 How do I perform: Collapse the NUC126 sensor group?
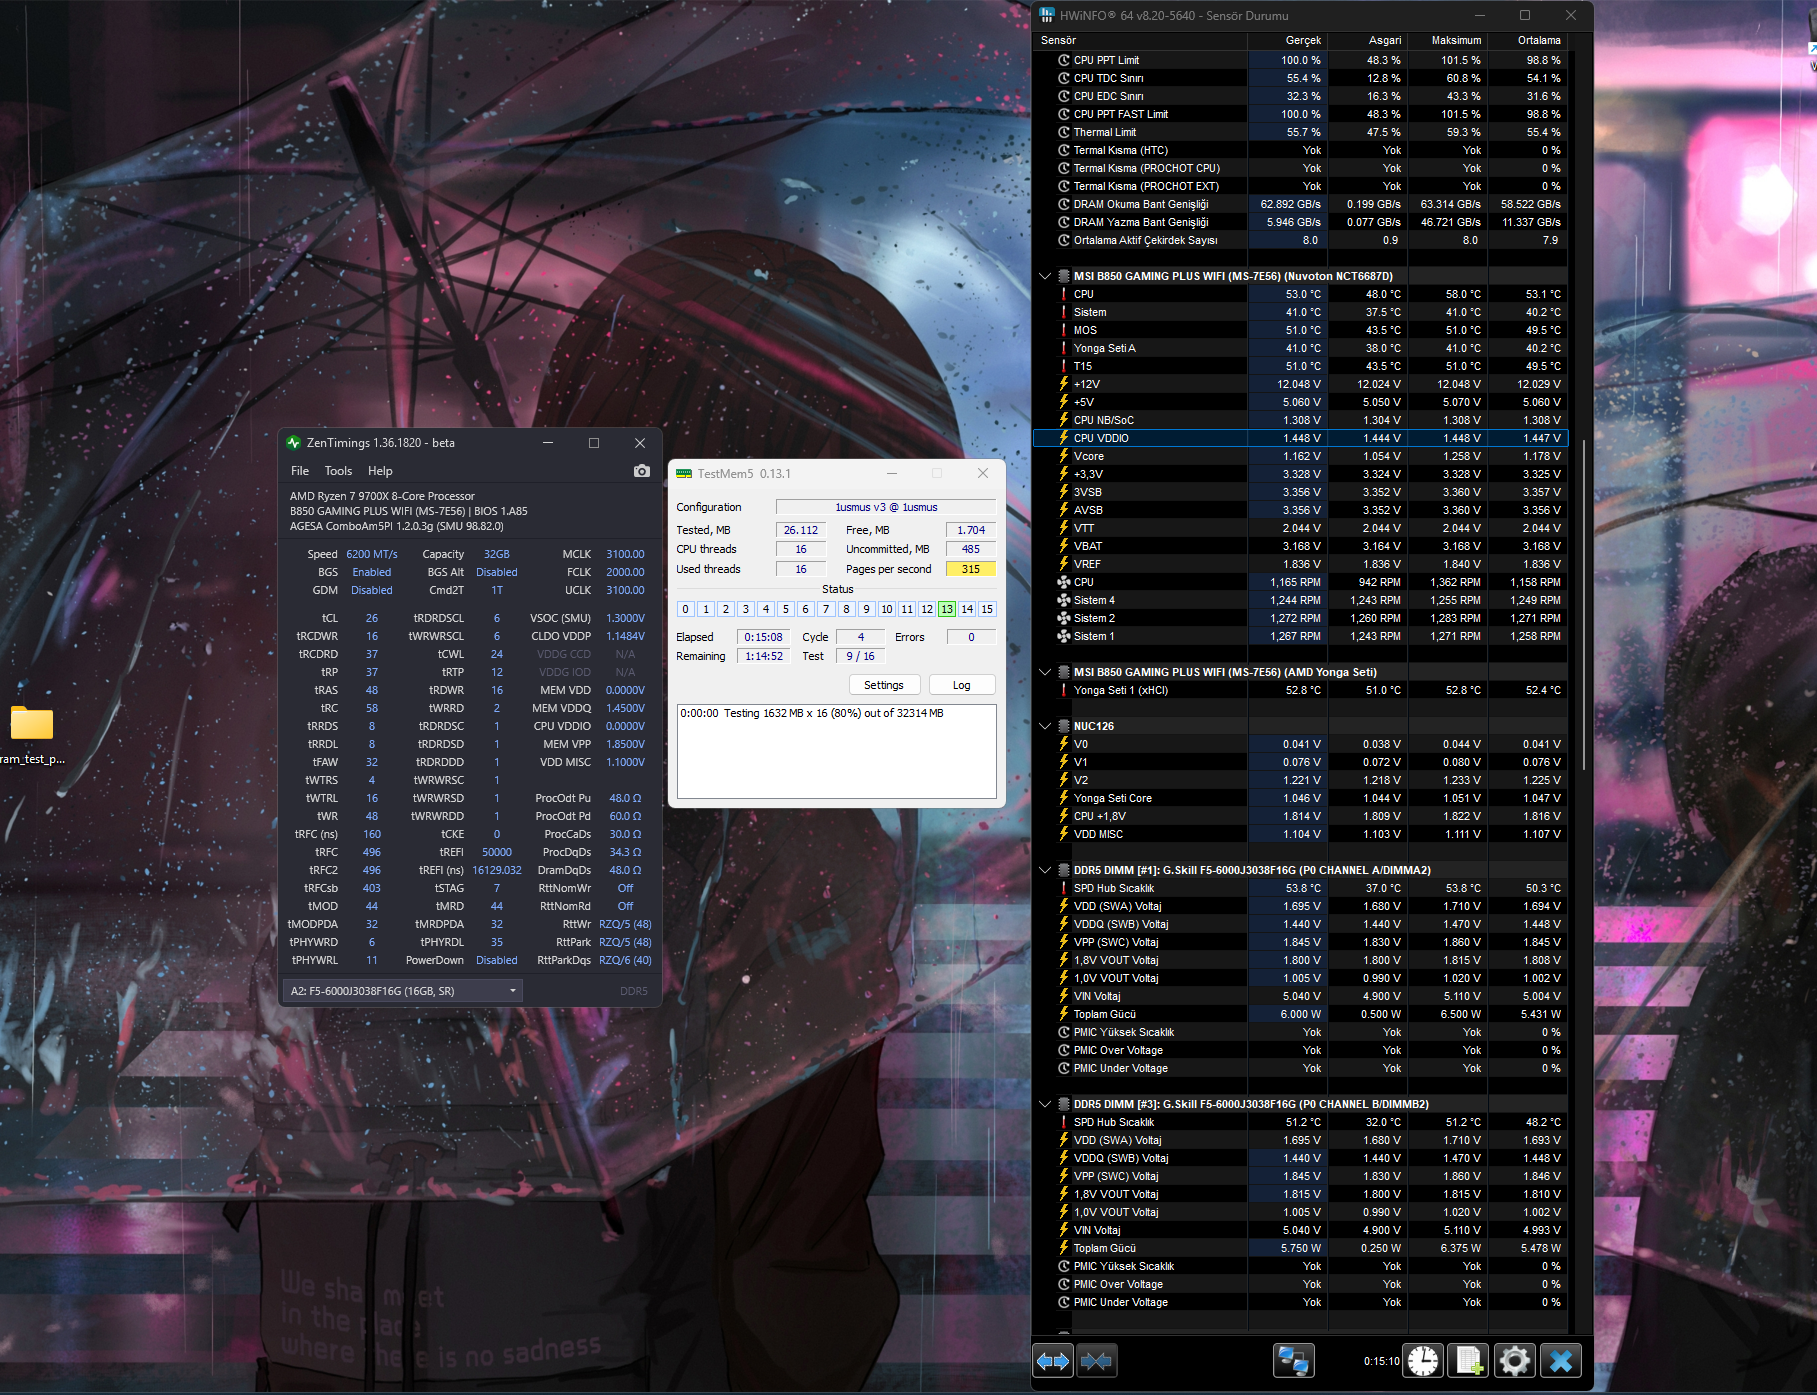(1045, 726)
